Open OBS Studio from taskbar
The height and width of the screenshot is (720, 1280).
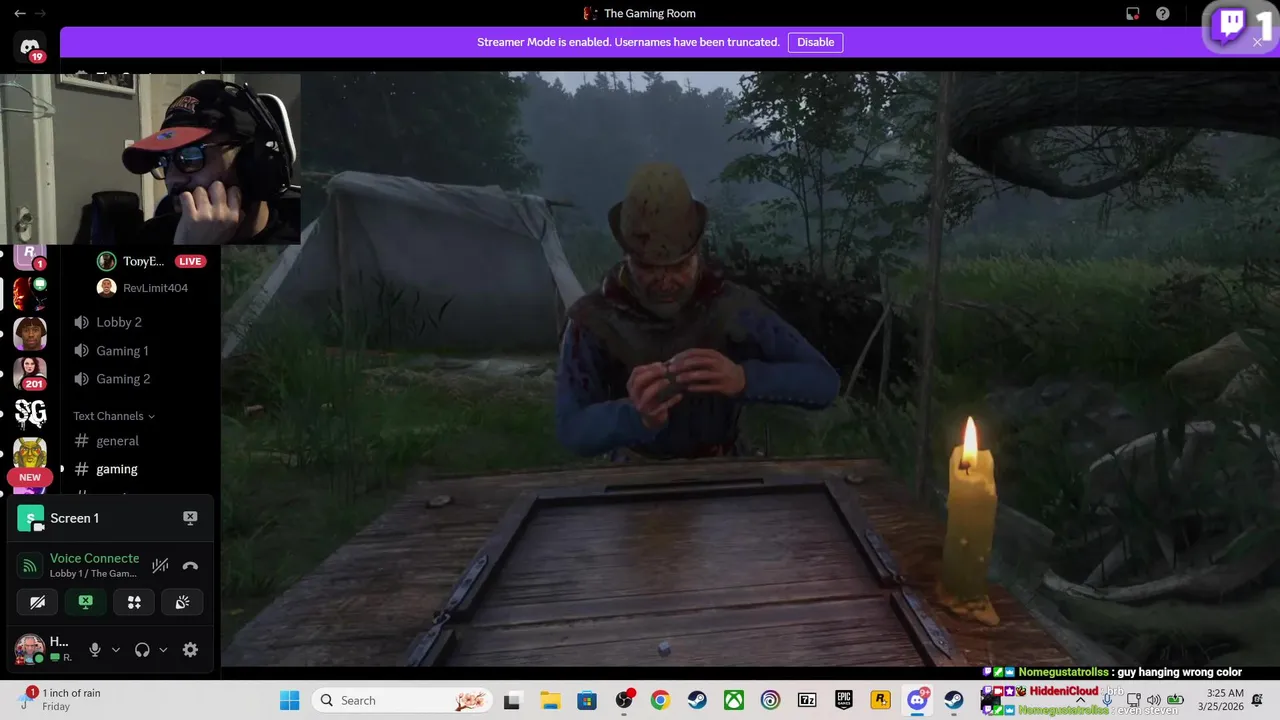coord(624,700)
